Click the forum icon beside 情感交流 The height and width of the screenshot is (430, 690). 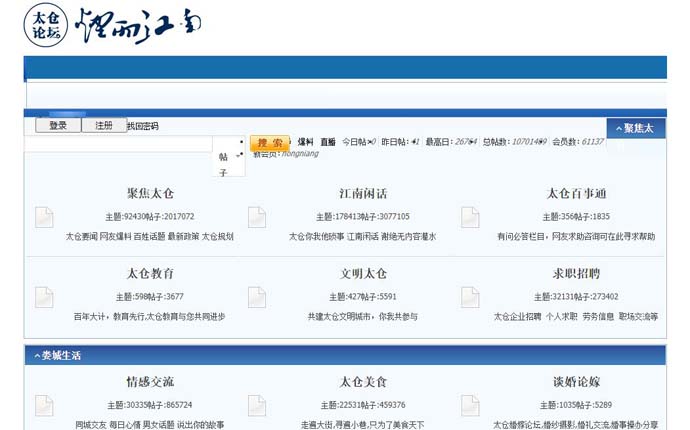(44, 405)
